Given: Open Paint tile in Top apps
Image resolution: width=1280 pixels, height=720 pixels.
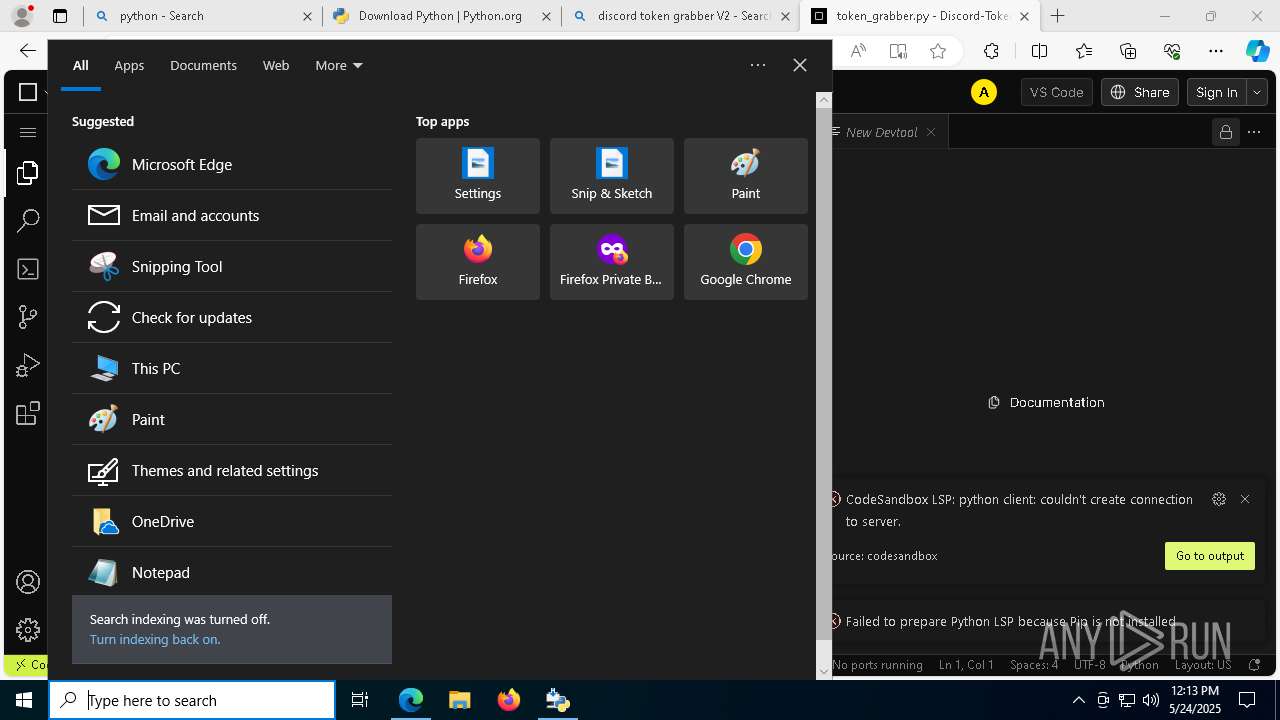Looking at the screenshot, I should coord(746,176).
